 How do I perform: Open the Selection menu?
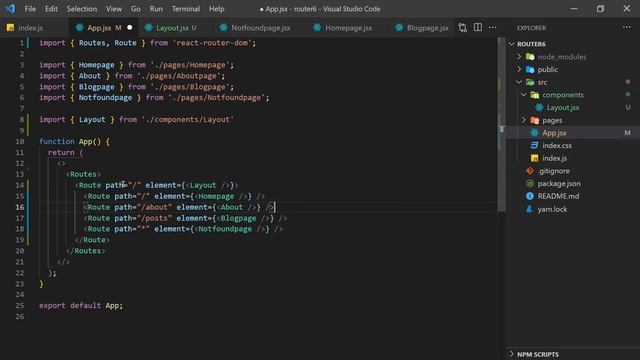click(x=82, y=9)
